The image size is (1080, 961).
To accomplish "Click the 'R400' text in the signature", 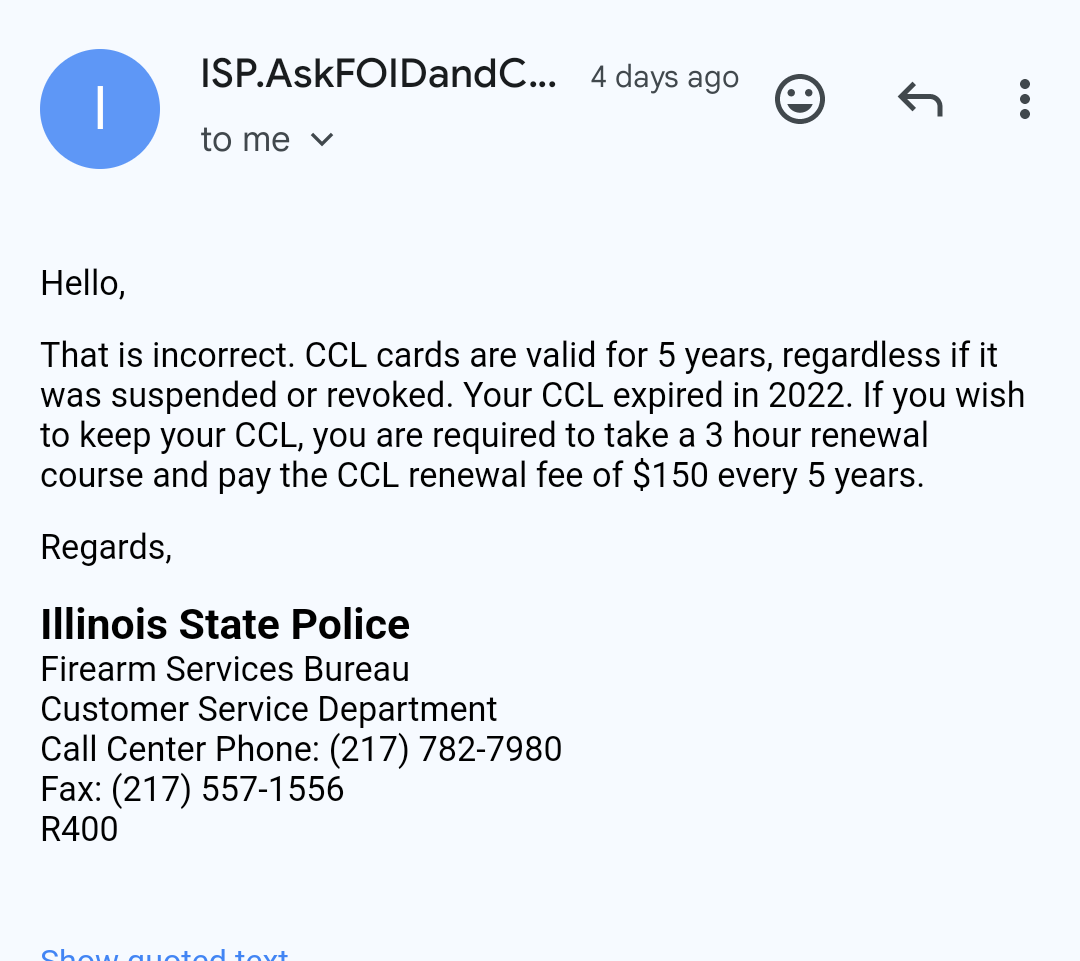I will click(x=79, y=829).
